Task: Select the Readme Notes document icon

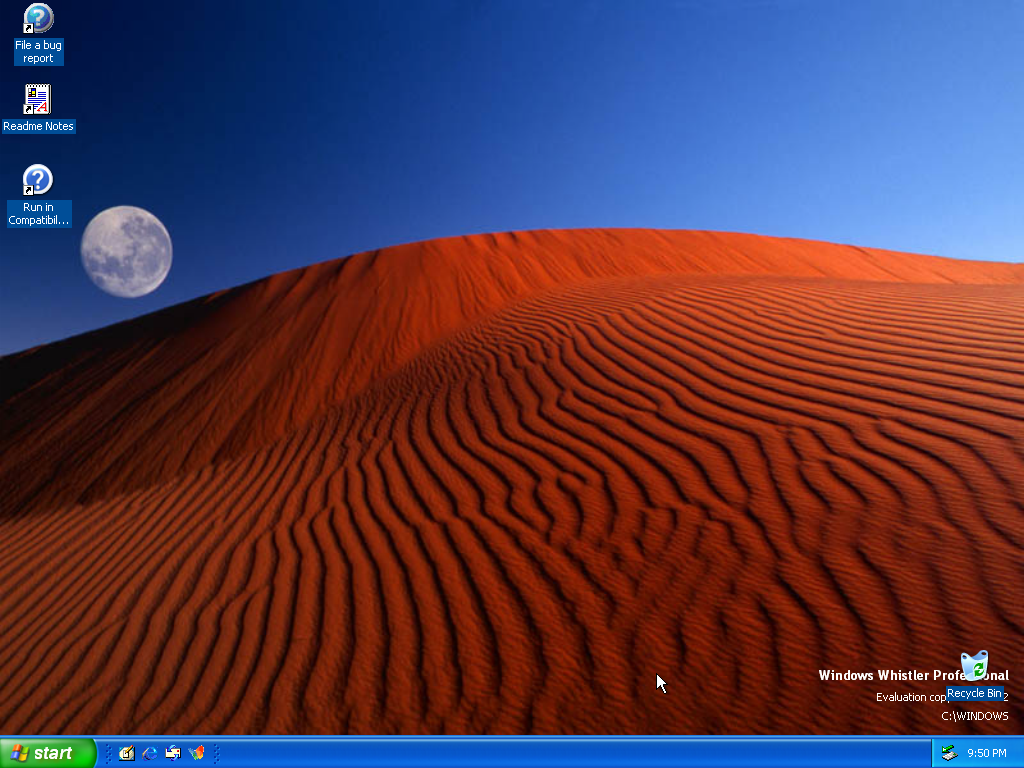Action: point(38,99)
